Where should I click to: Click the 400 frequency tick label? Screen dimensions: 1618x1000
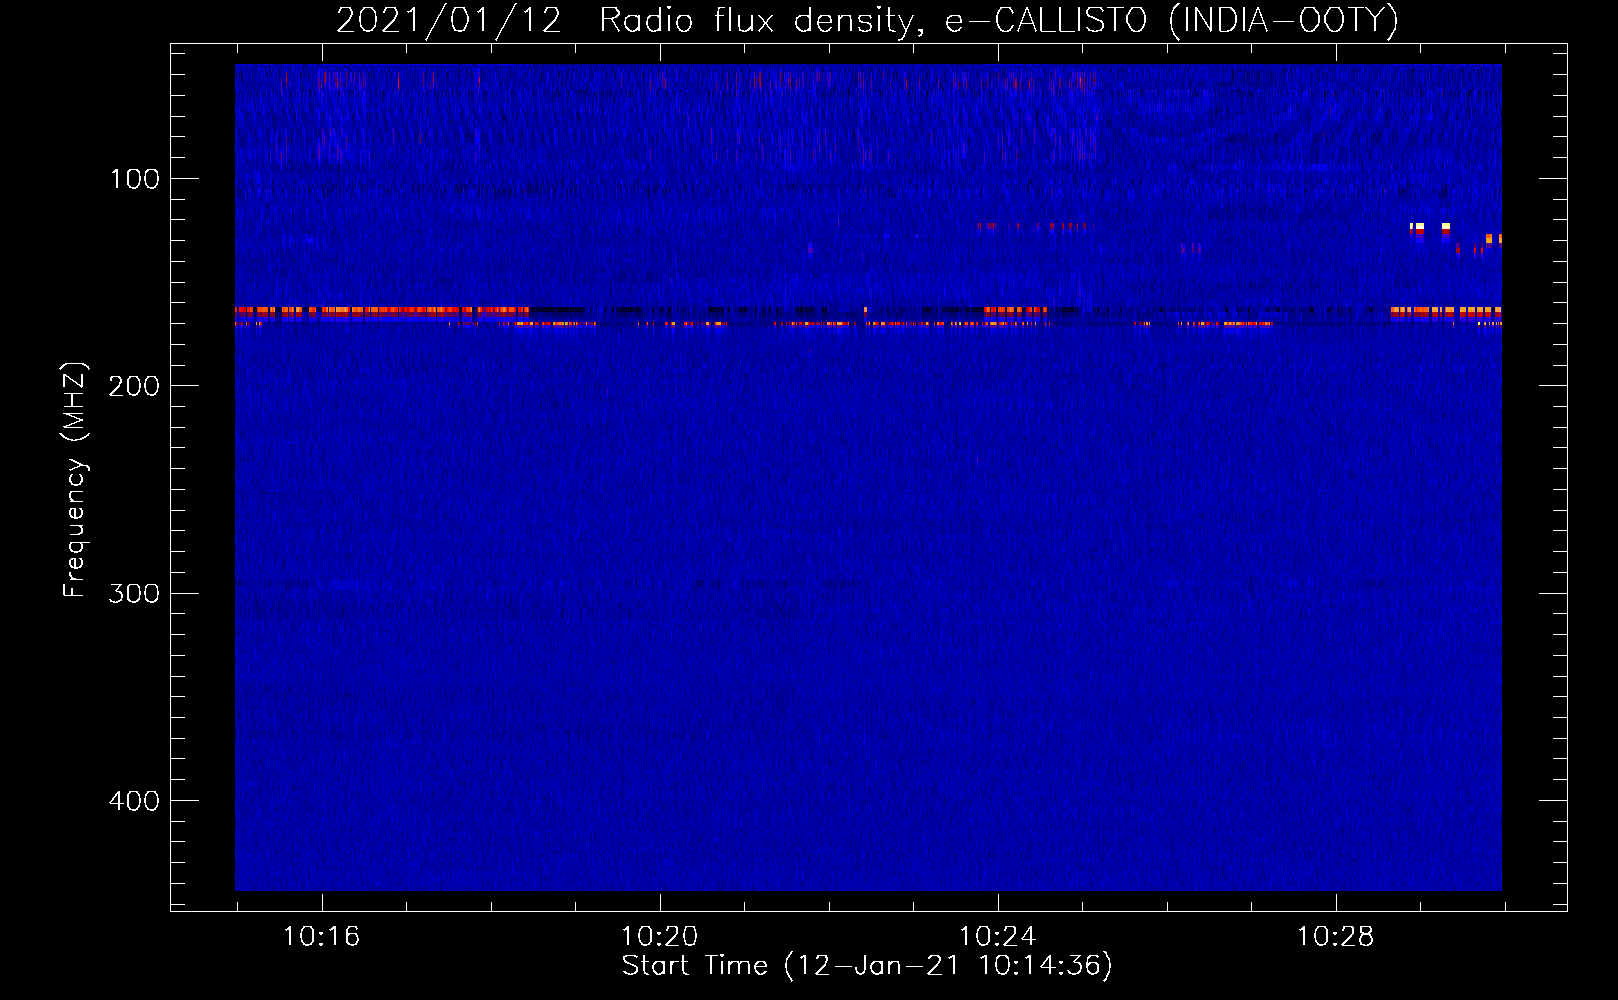[x=135, y=801]
